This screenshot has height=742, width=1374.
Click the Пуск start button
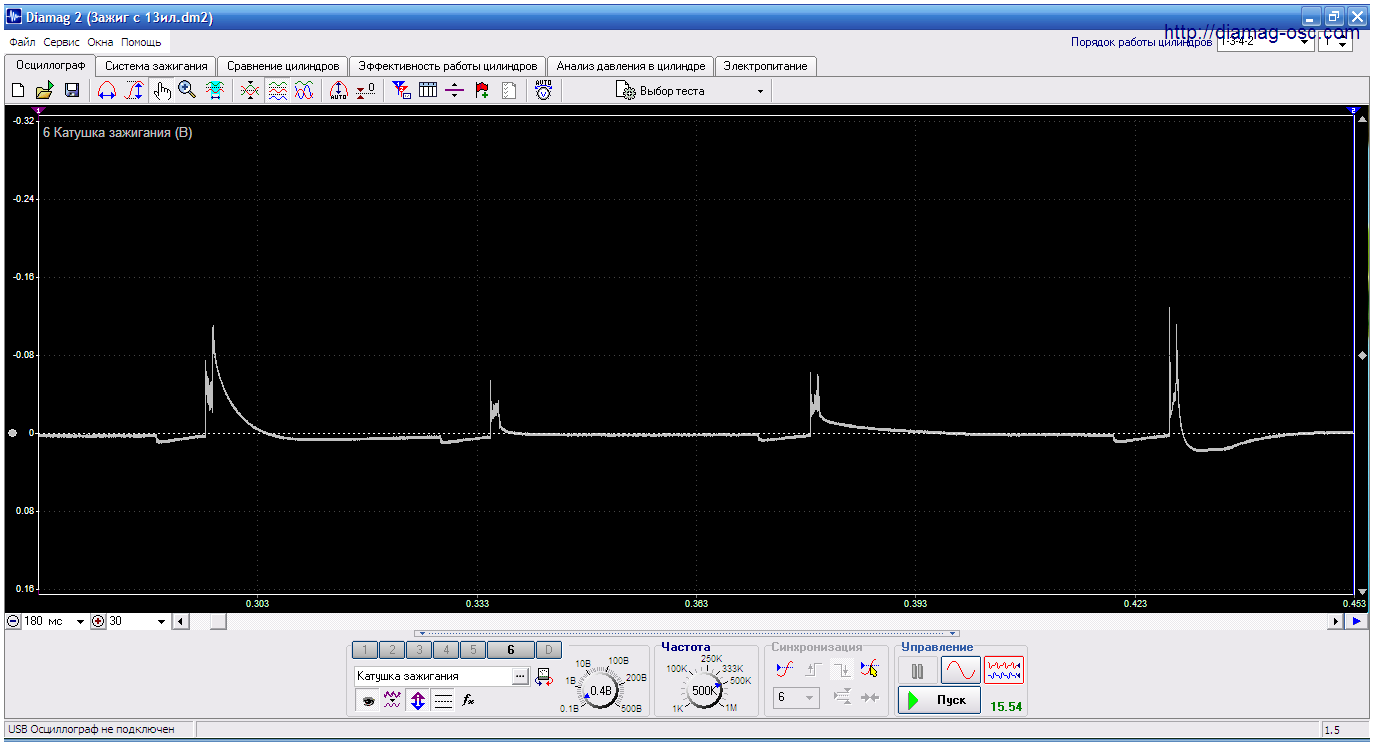(x=939, y=700)
